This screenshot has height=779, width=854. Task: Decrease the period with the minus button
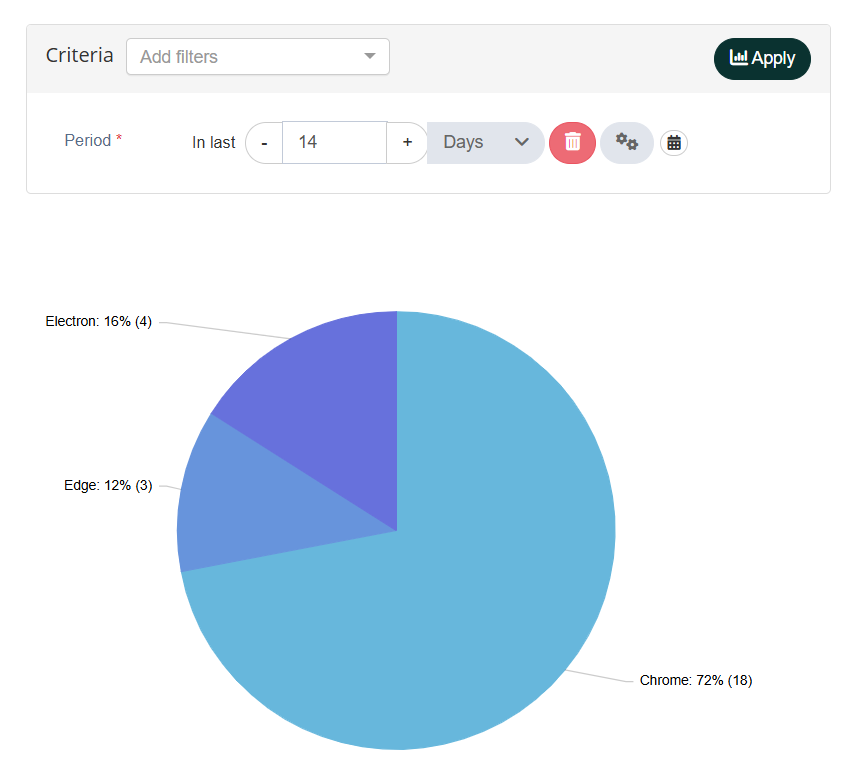264,143
